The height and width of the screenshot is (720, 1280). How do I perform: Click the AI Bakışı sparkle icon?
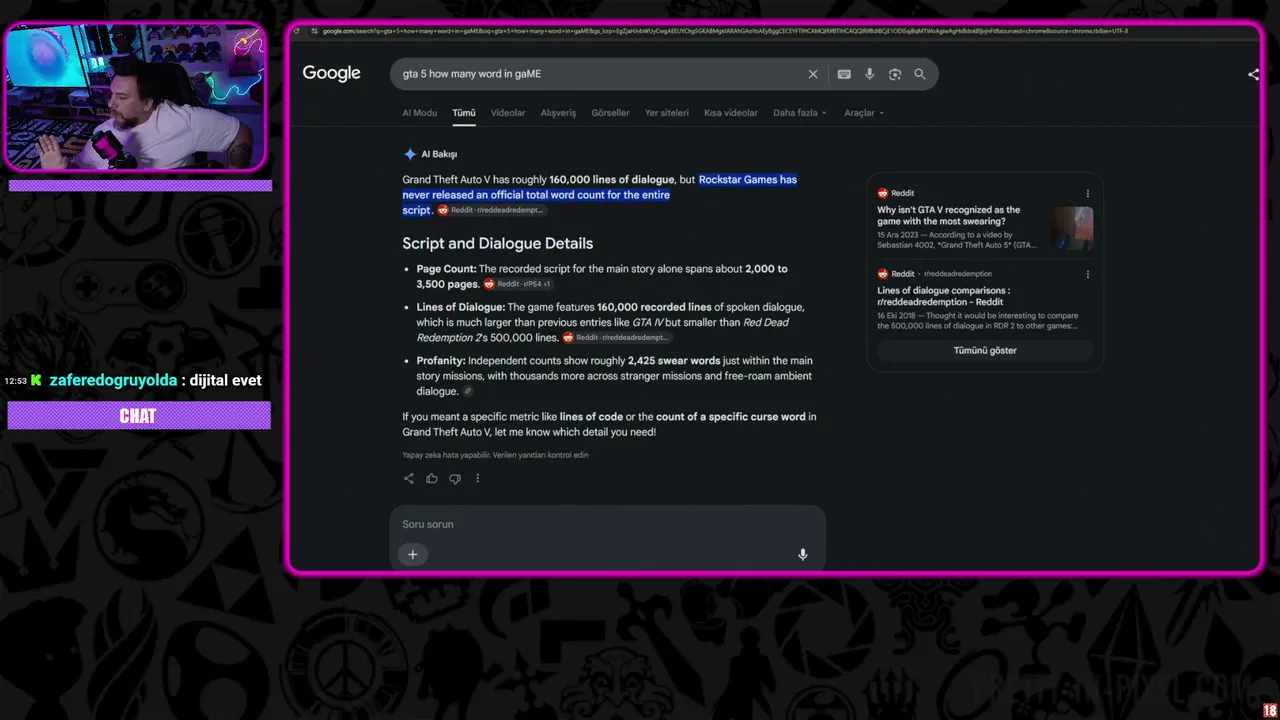[x=410, y=154]
